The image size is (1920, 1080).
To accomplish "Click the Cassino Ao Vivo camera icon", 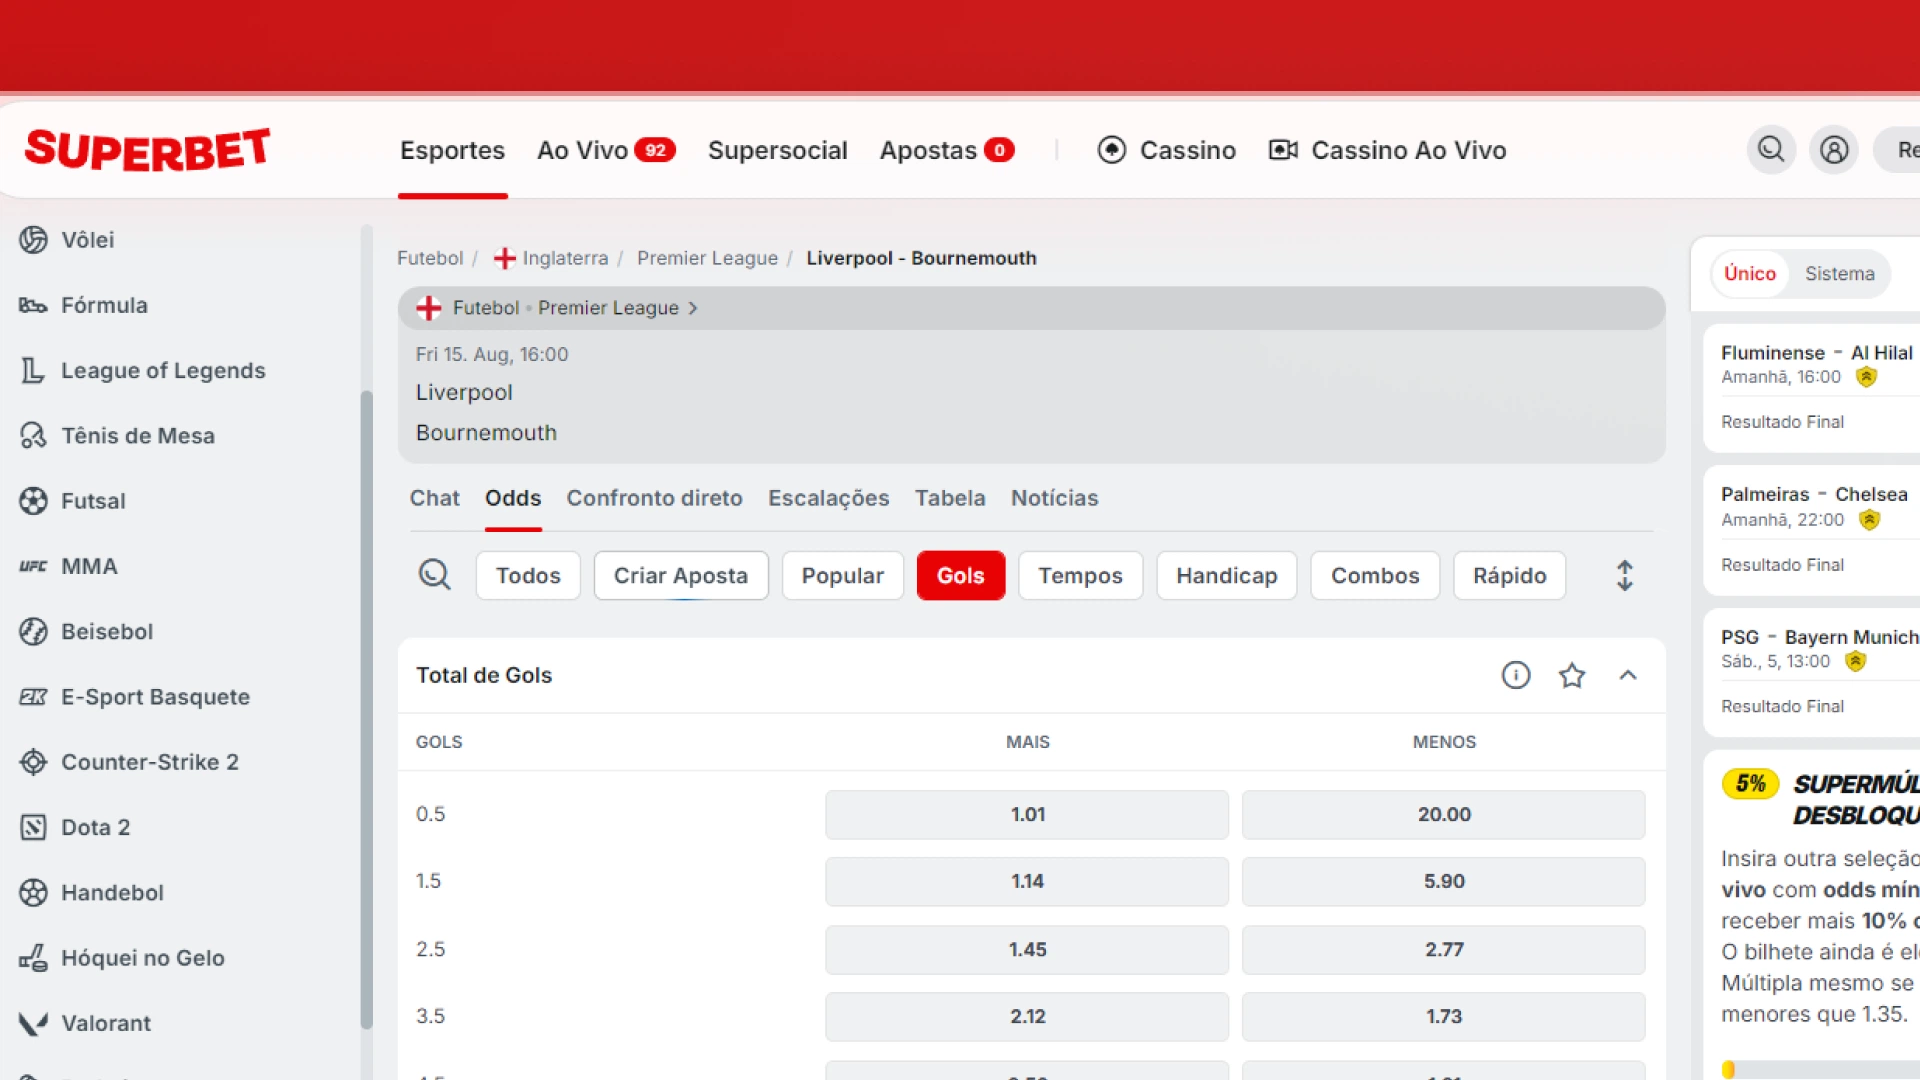I will click(x=1283, y=150).
